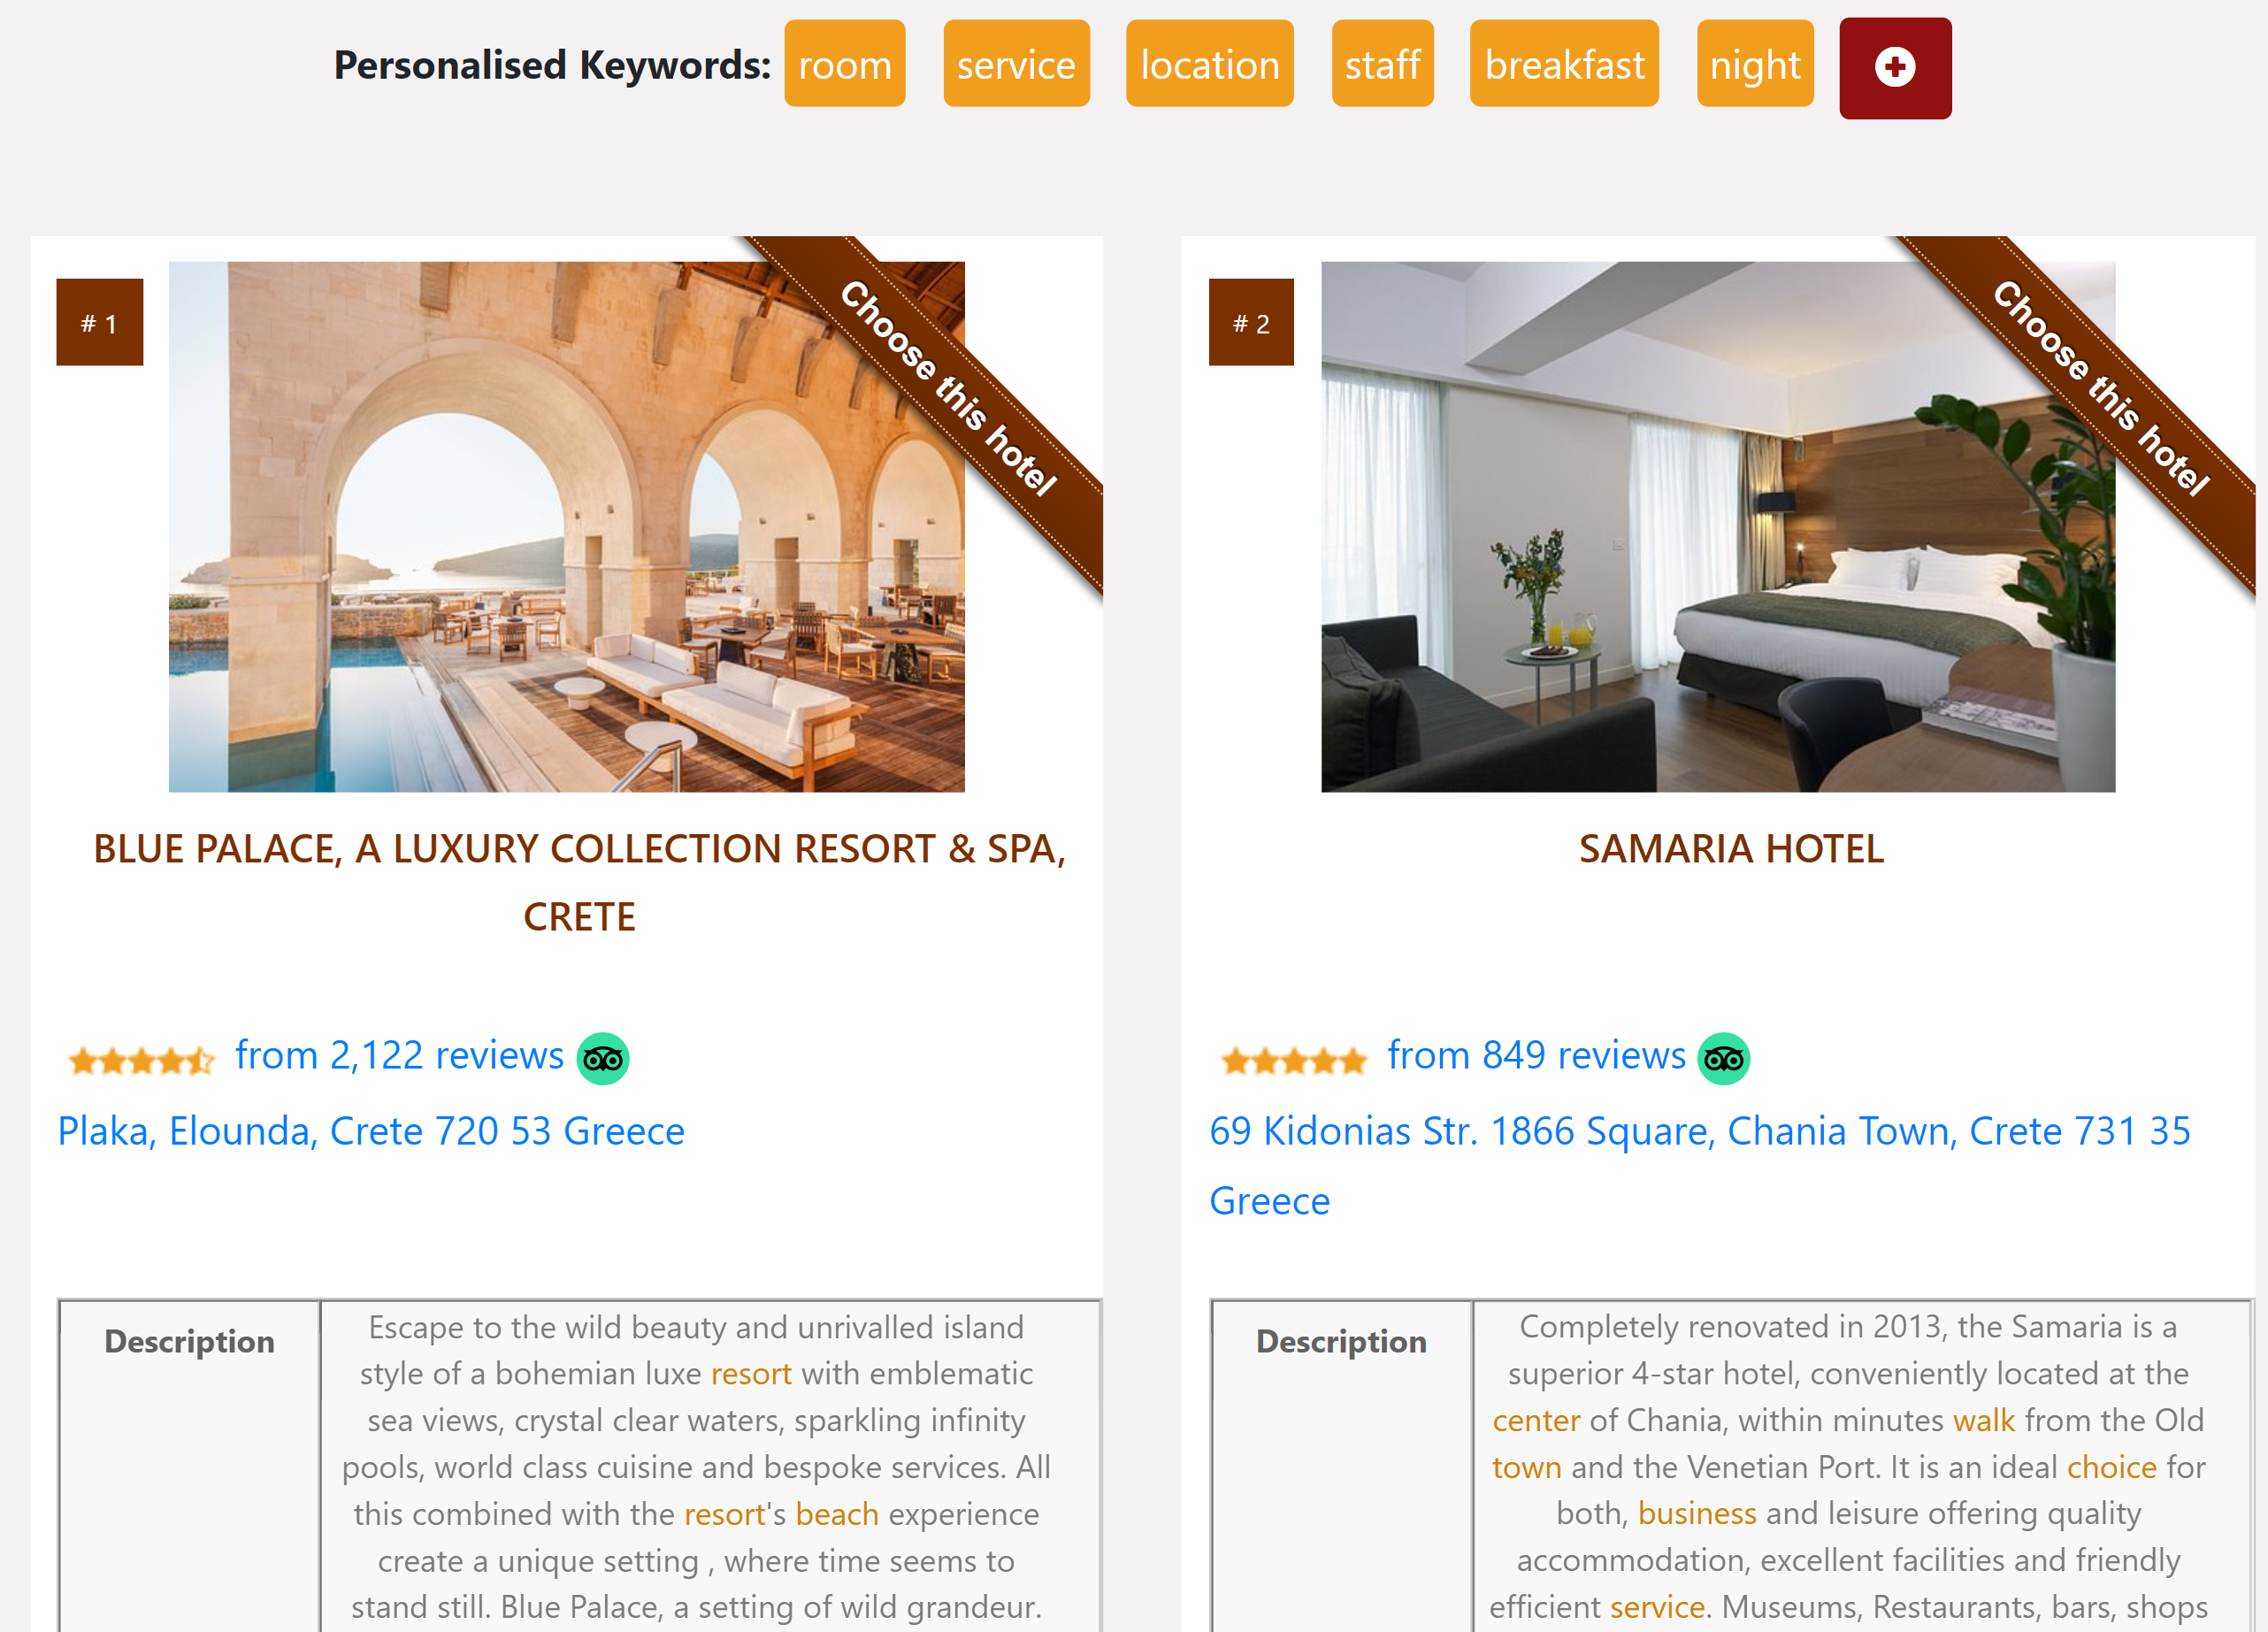Click the red plus add keyword button
This screenshot has width=2268, height=1632.
pyautogui.click(x=1895, y=68)
